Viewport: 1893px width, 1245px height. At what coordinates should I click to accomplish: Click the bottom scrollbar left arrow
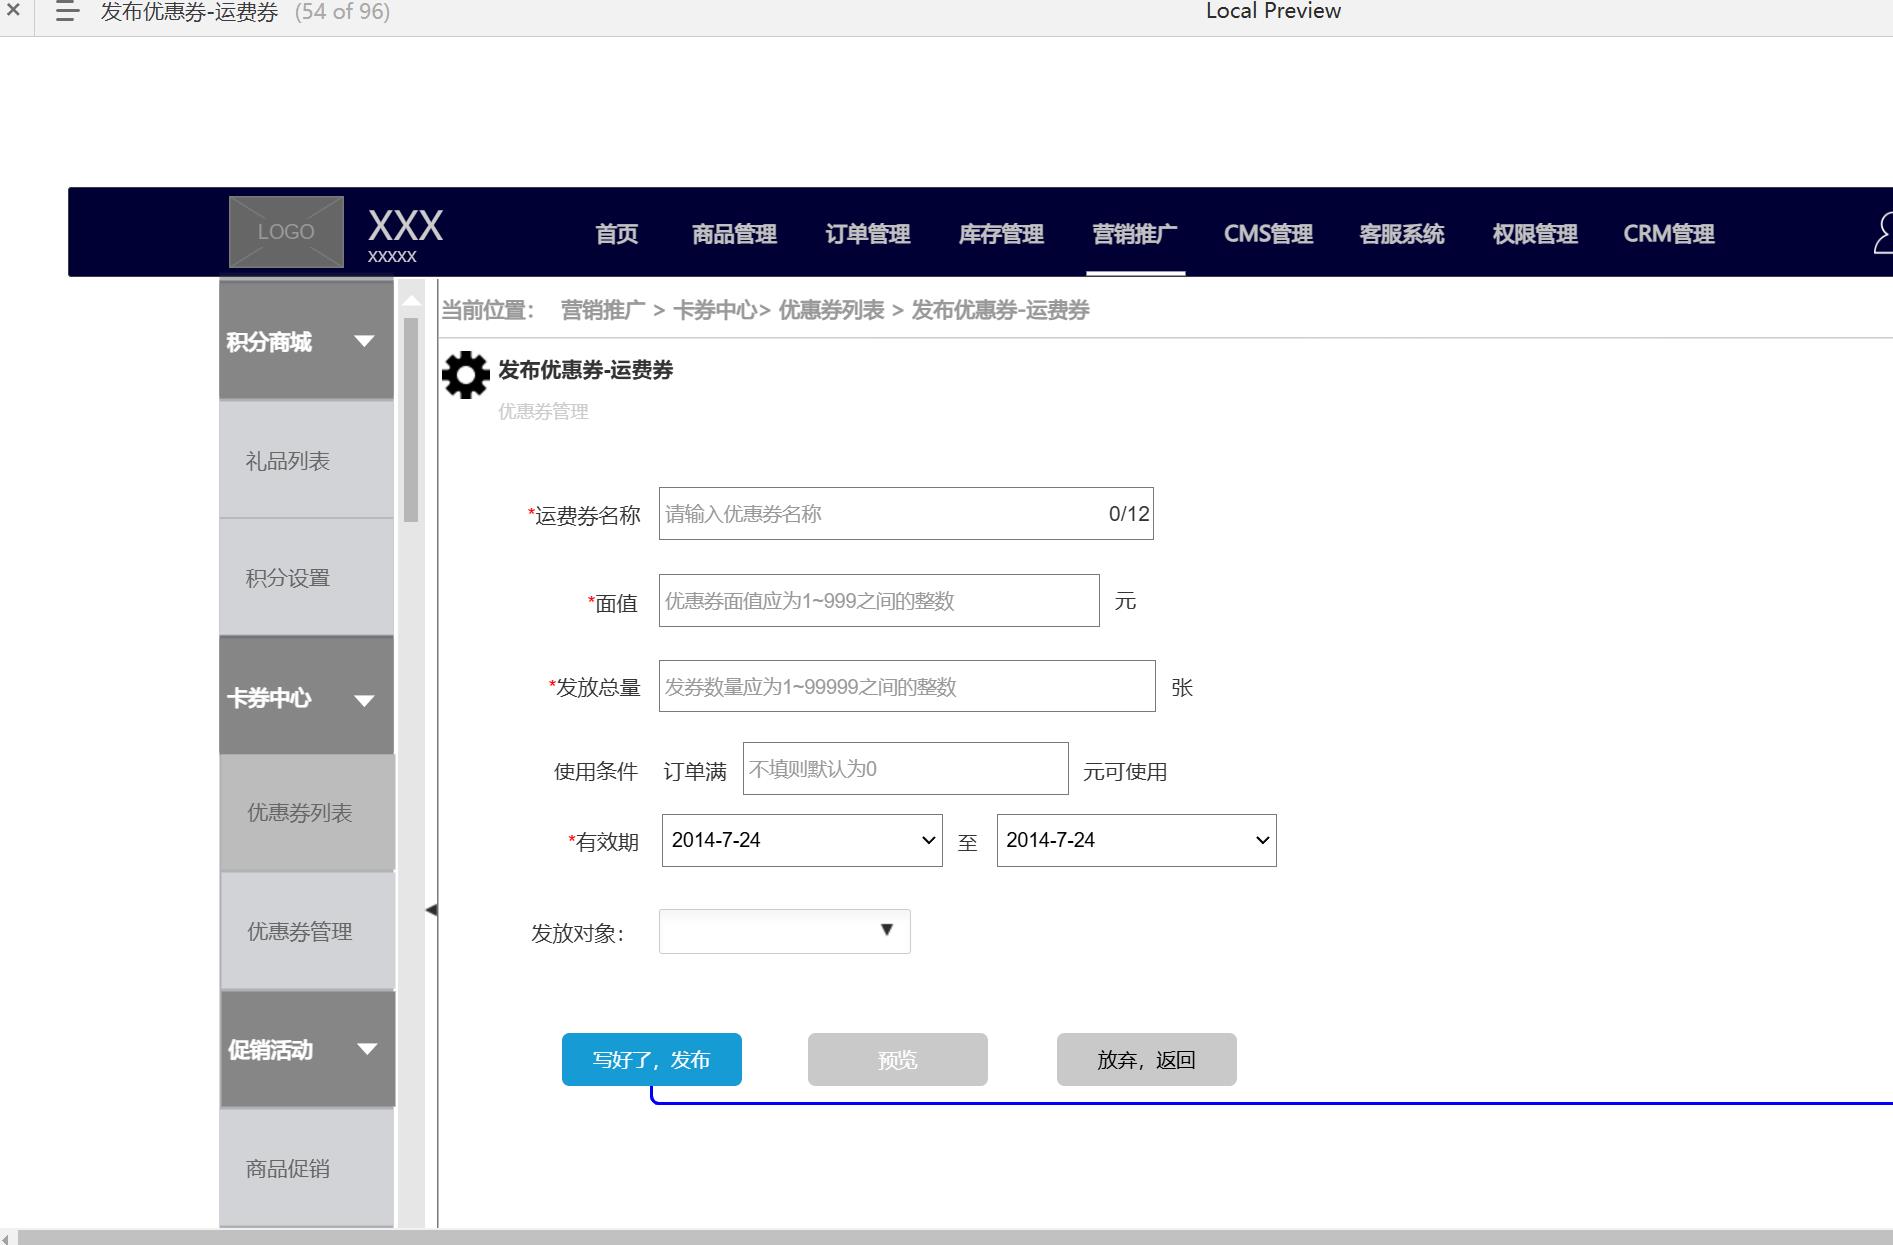[6, 1238]
